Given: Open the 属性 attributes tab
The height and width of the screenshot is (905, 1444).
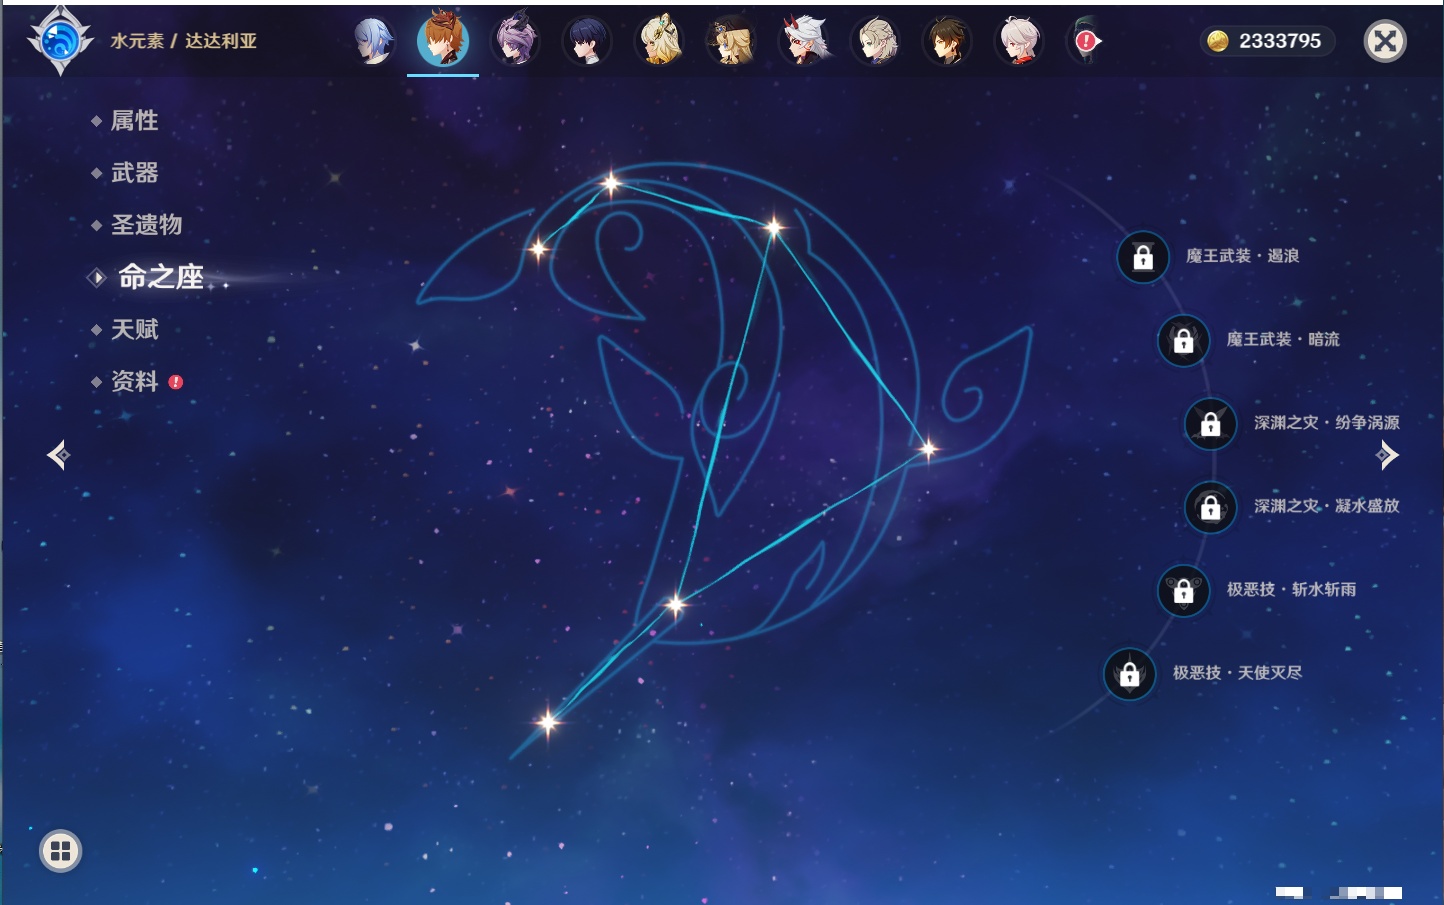Looking at the screenshot, I should [x=134, y=121].
